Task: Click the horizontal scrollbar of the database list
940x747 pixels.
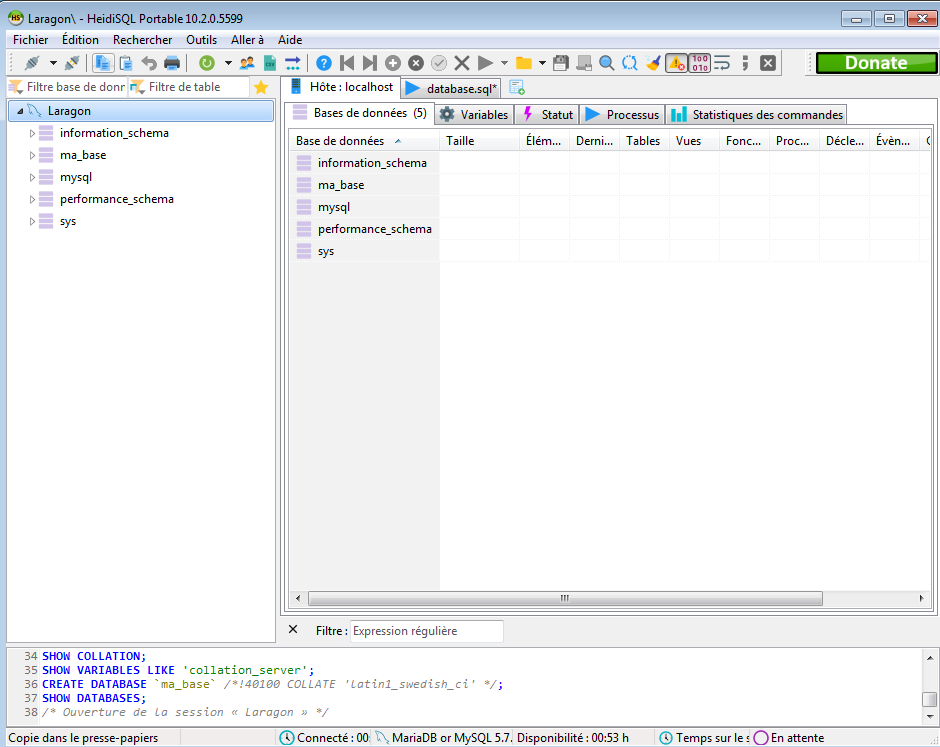Action: tap(565, 598)
